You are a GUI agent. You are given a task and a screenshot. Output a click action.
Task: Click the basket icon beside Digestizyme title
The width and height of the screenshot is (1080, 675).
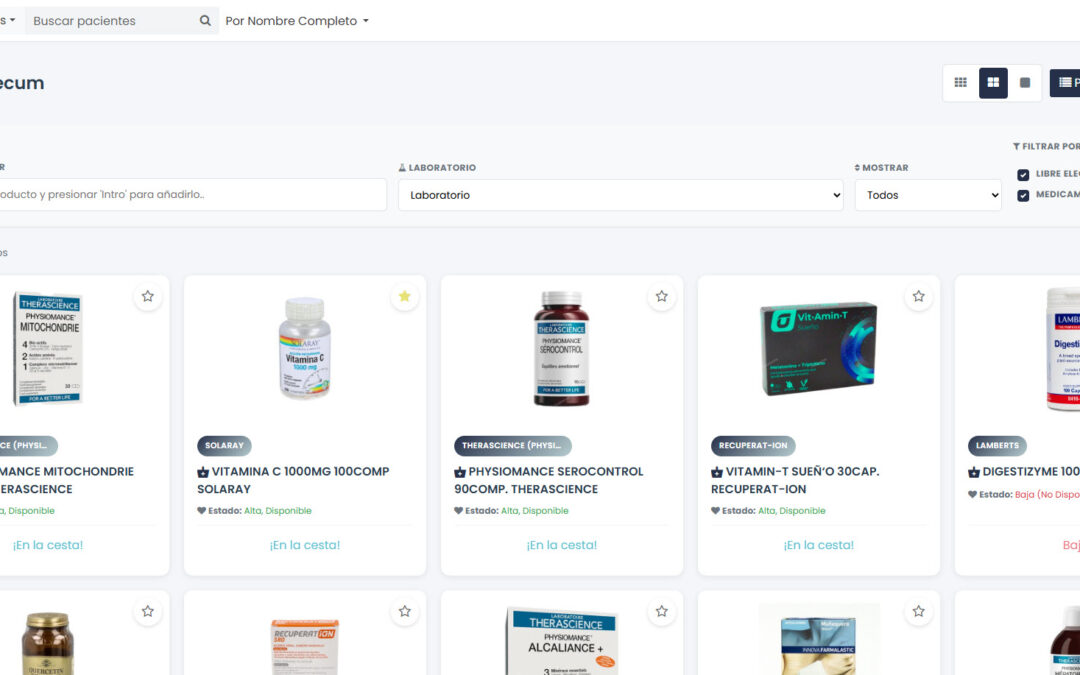point(974,472)
